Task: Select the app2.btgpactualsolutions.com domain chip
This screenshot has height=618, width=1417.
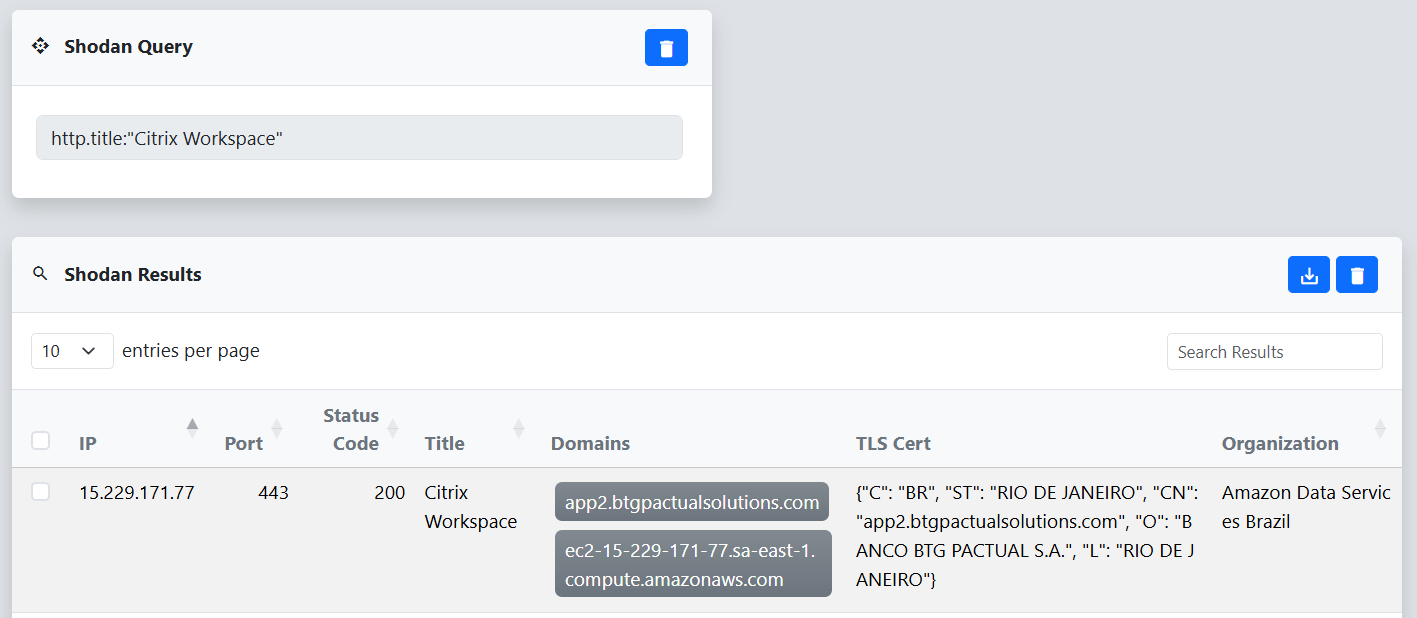Action: [x=691, y=501]
